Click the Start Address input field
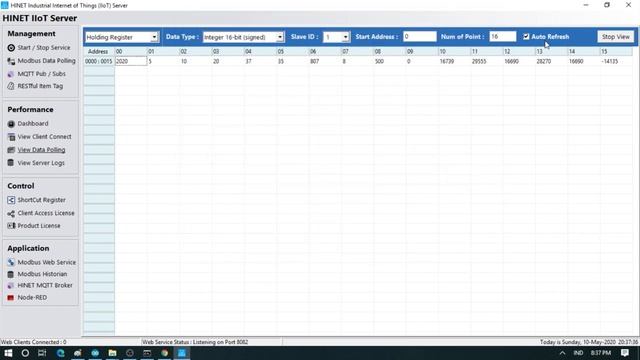 (x=419, y=37)
